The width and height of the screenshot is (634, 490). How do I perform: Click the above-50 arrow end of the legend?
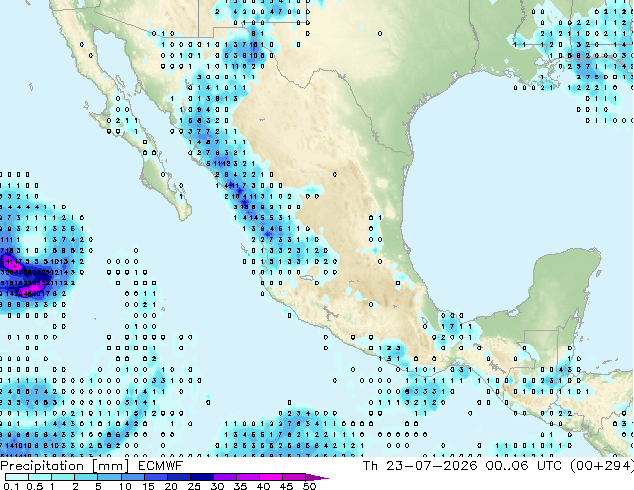tap(316, 478)
